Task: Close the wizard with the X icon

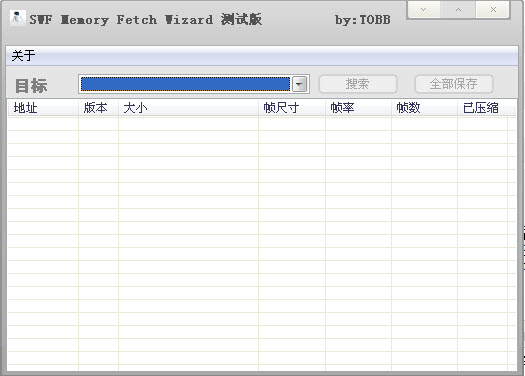Action: coord(493,9)
